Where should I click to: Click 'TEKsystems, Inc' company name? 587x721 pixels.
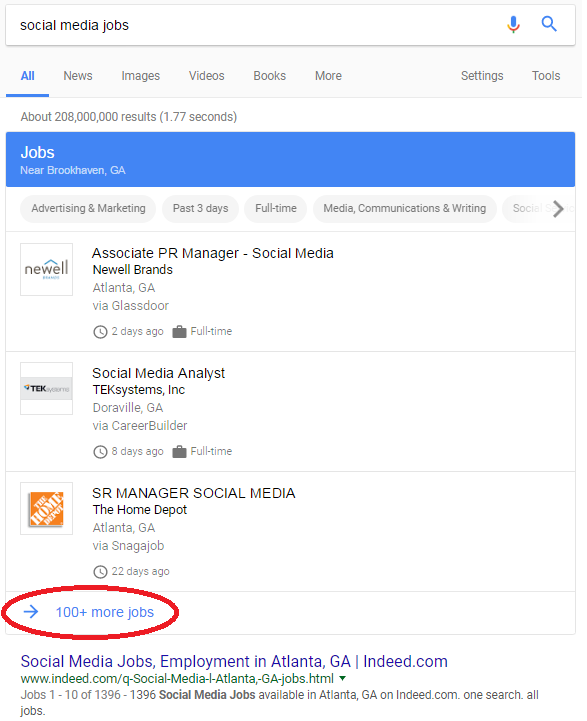(x=139, y=390)
